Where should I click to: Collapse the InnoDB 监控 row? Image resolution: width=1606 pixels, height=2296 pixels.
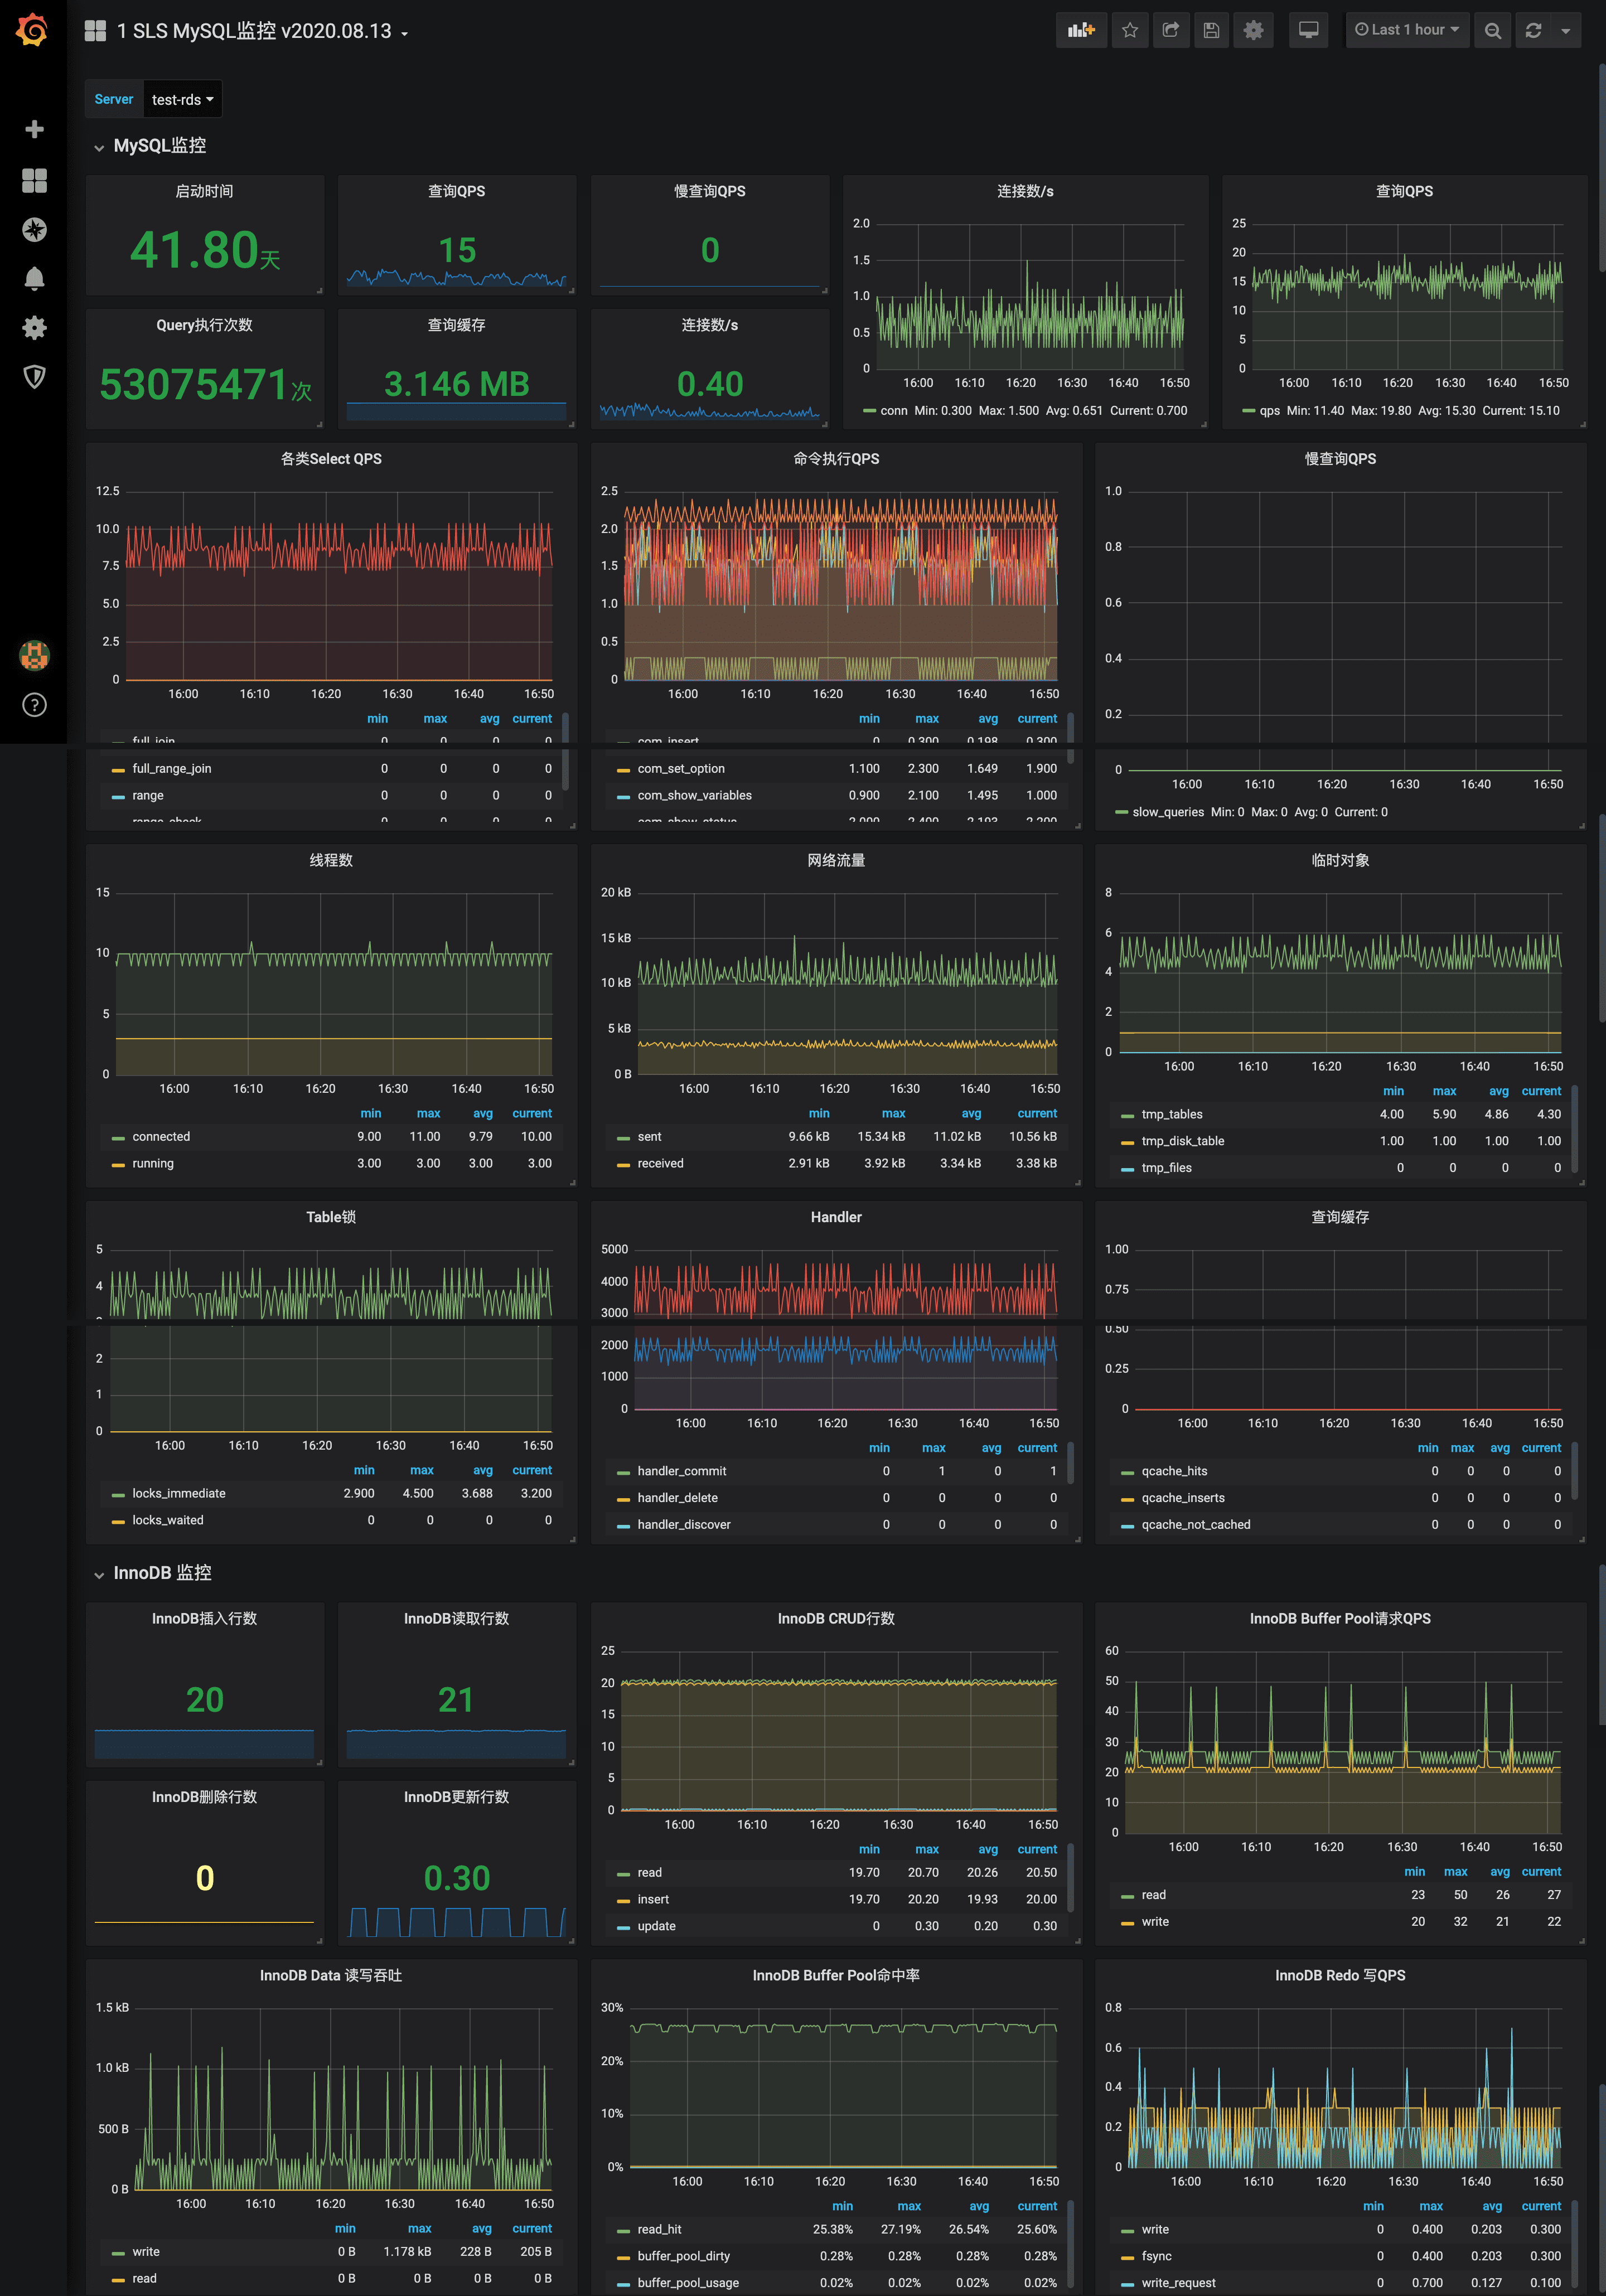point(162,1573)
